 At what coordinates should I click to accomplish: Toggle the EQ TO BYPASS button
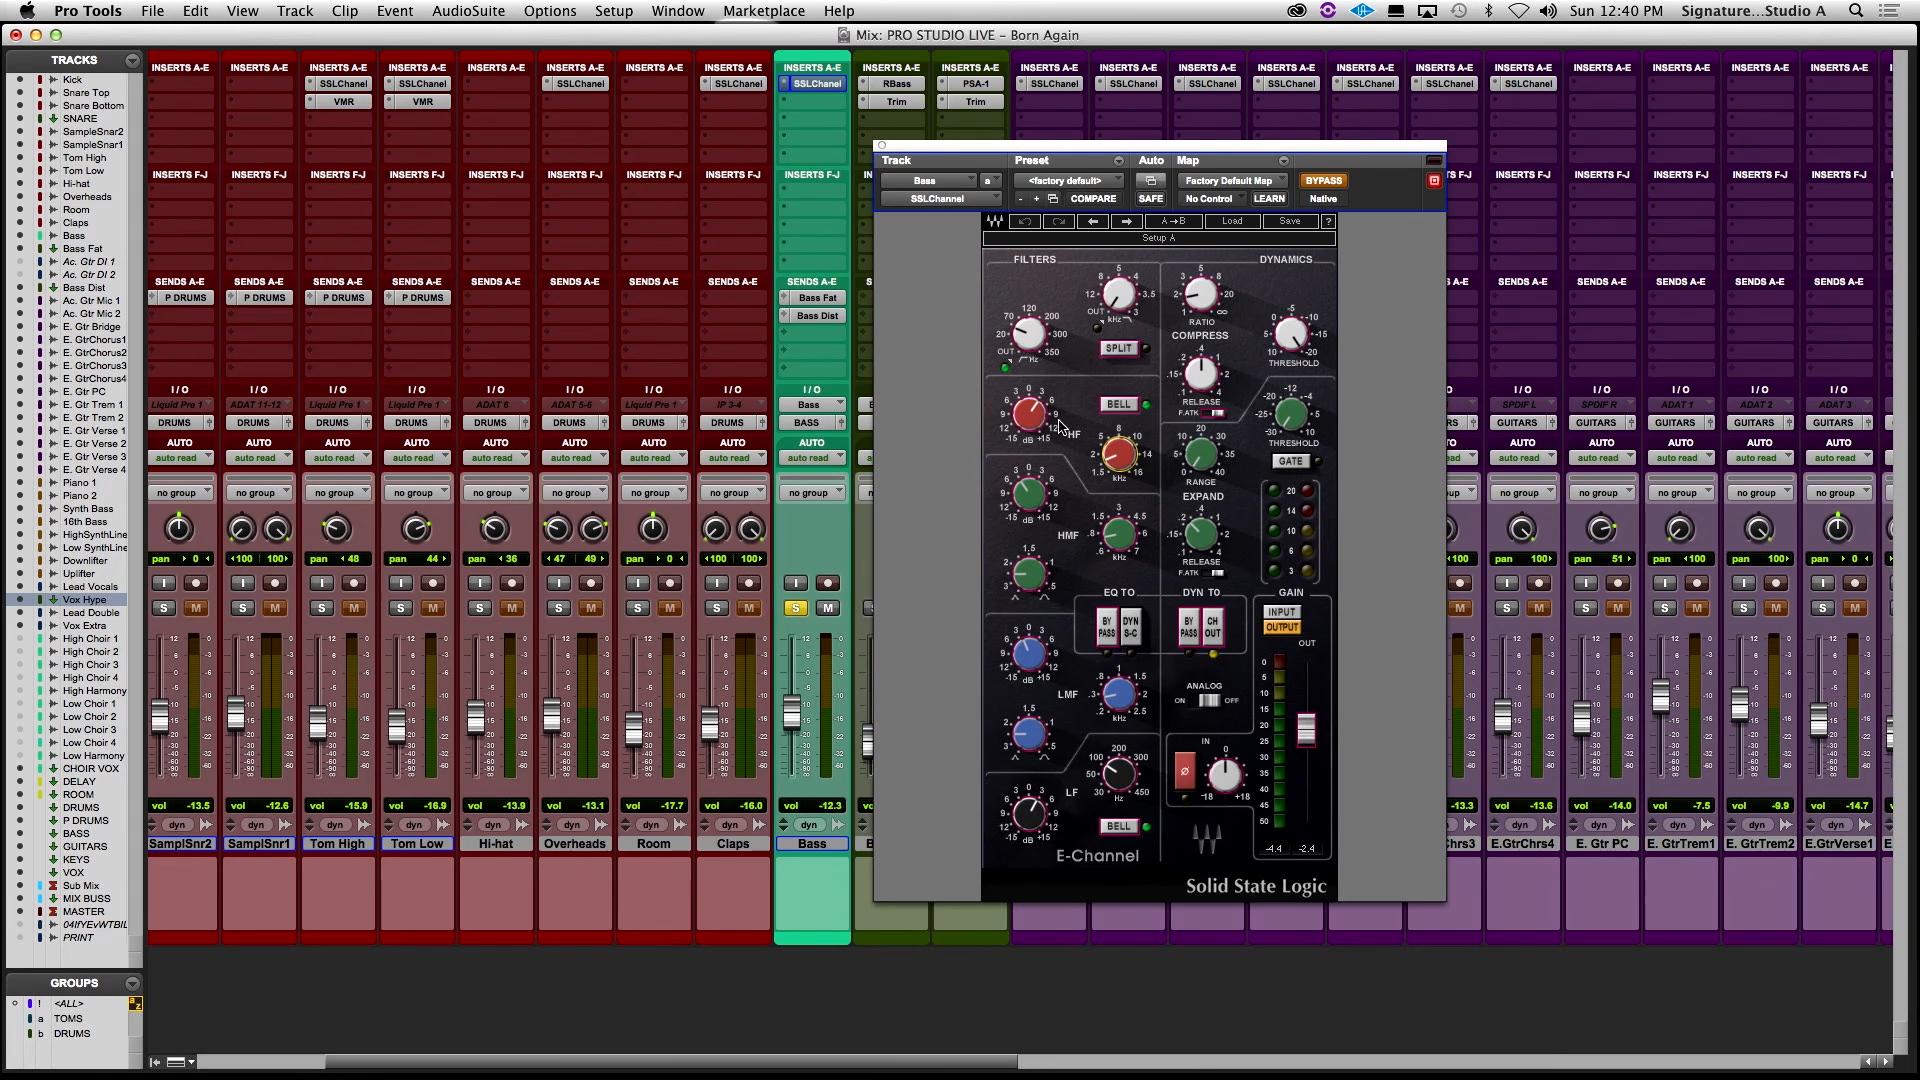[x=1106, y=627]
